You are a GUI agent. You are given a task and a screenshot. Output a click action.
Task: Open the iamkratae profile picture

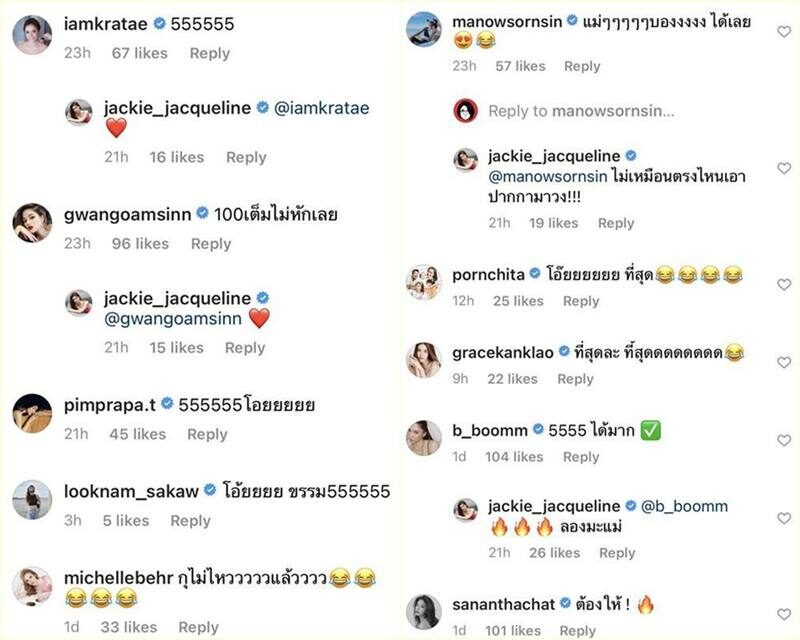tap(32, 35)
